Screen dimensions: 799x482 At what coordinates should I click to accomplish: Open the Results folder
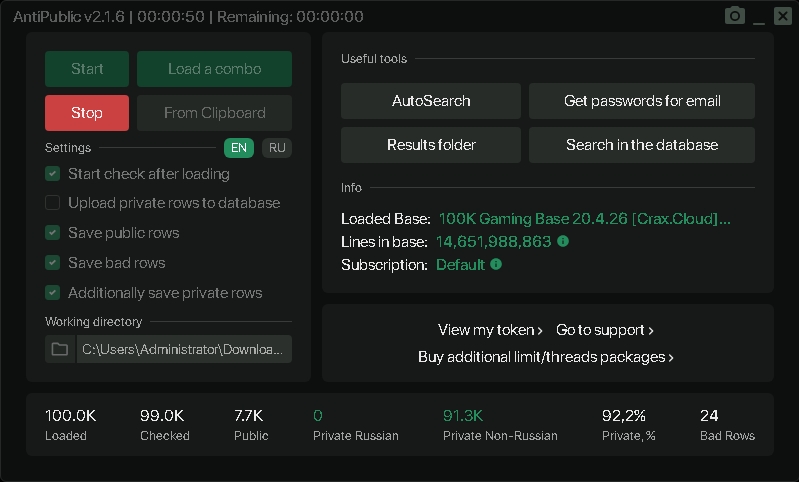pyautogui.click(x=431, y=145)
